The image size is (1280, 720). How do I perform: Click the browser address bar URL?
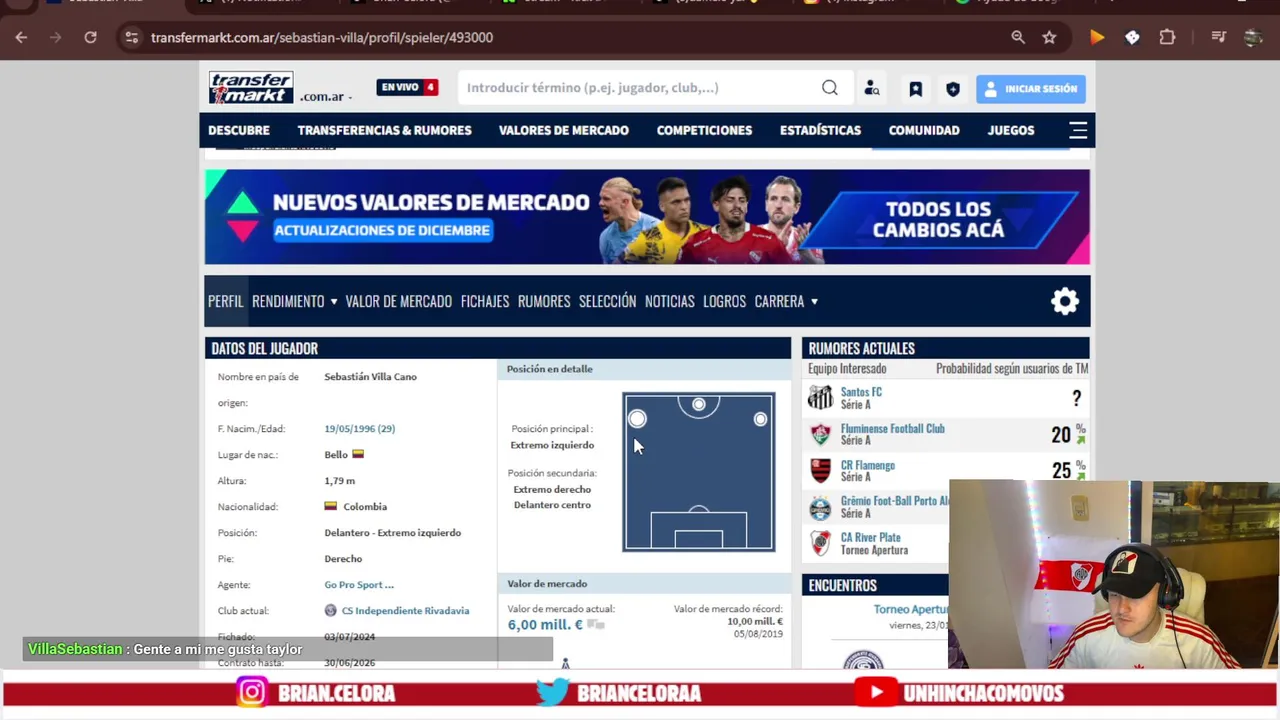322,37
